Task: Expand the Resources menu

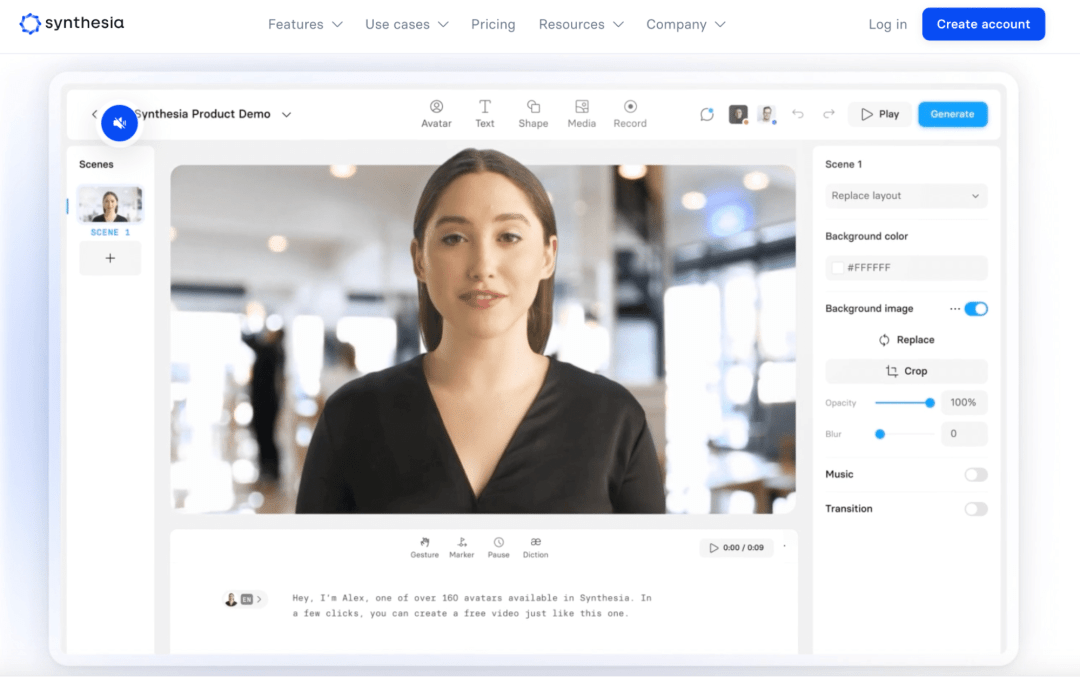Action: (x=581, y=24)
